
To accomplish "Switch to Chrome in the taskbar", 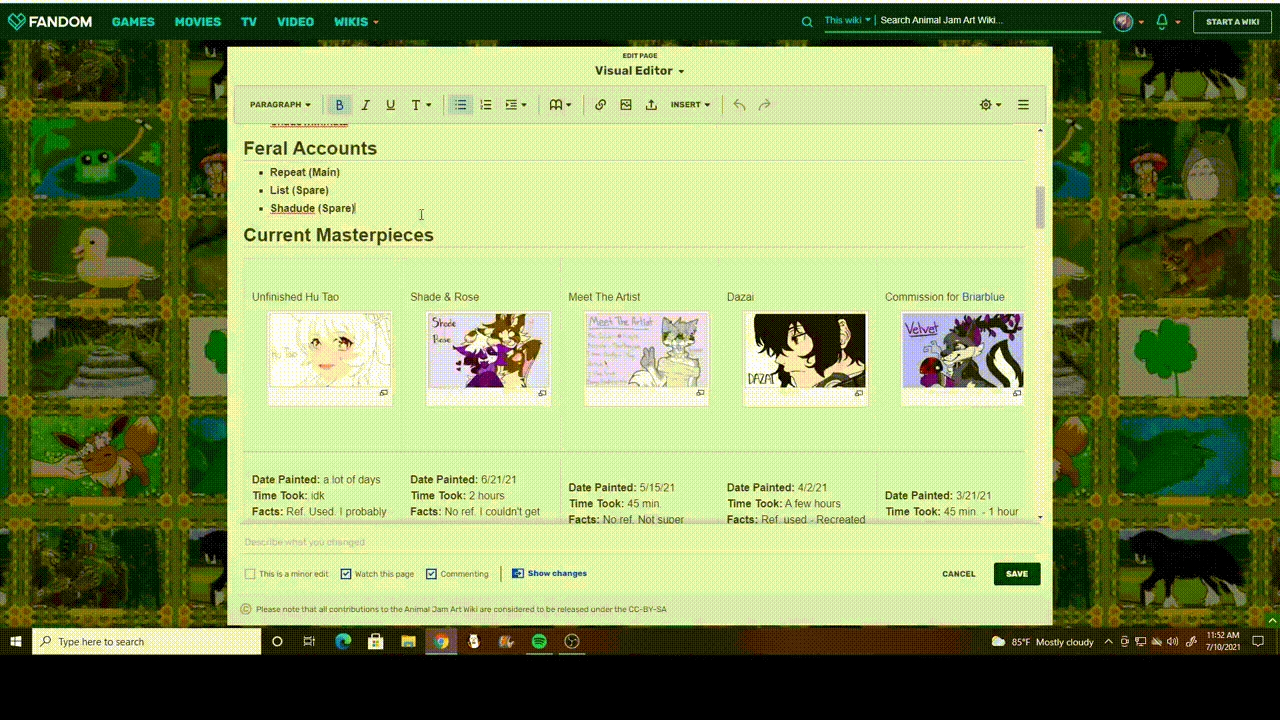I will click(441, 641).
